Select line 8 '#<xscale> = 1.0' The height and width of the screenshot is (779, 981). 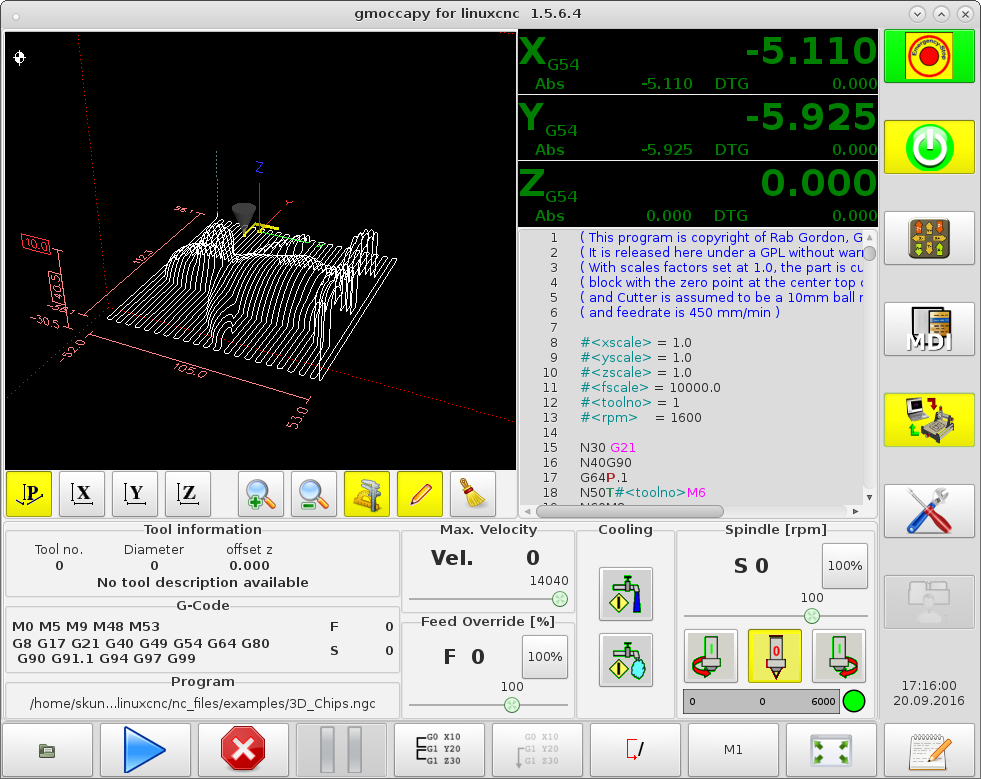point(636,342)
